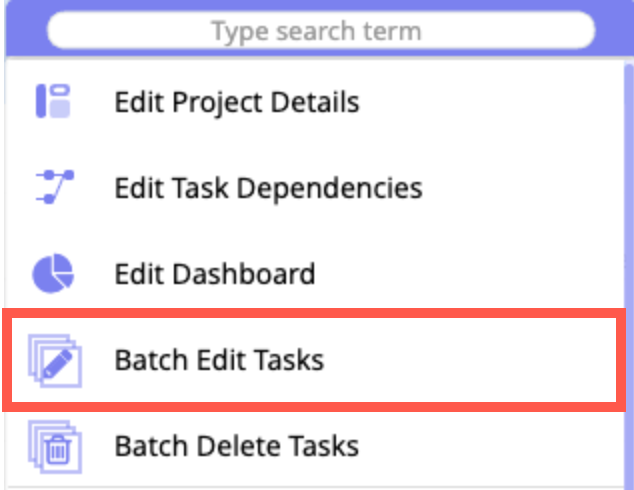Select the red-highlighted Batch Edit Tasks row
Viewport: 634px width, 490px height.
click(450, 359)
